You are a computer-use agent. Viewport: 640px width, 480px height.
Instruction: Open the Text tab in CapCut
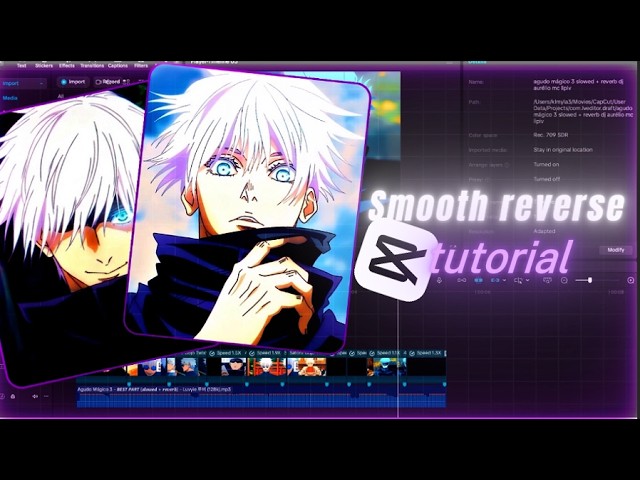tap(22, 65)
